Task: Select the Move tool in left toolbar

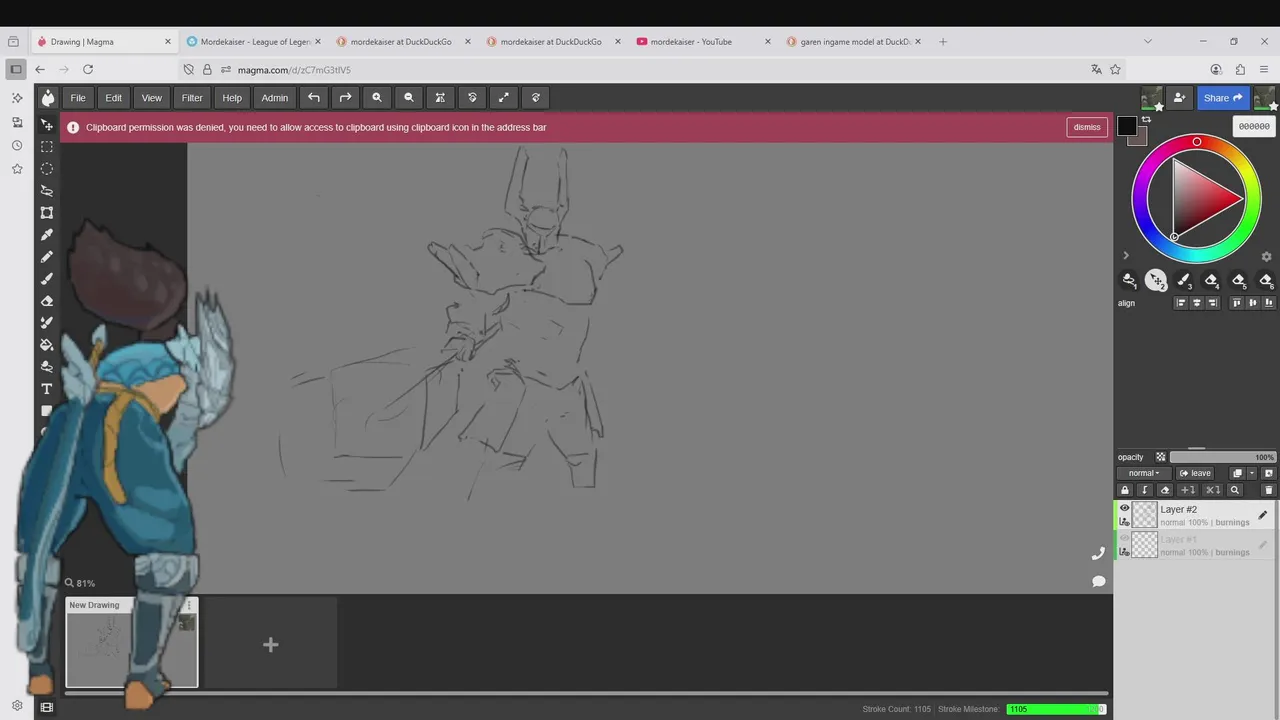Action: (46, 124)
